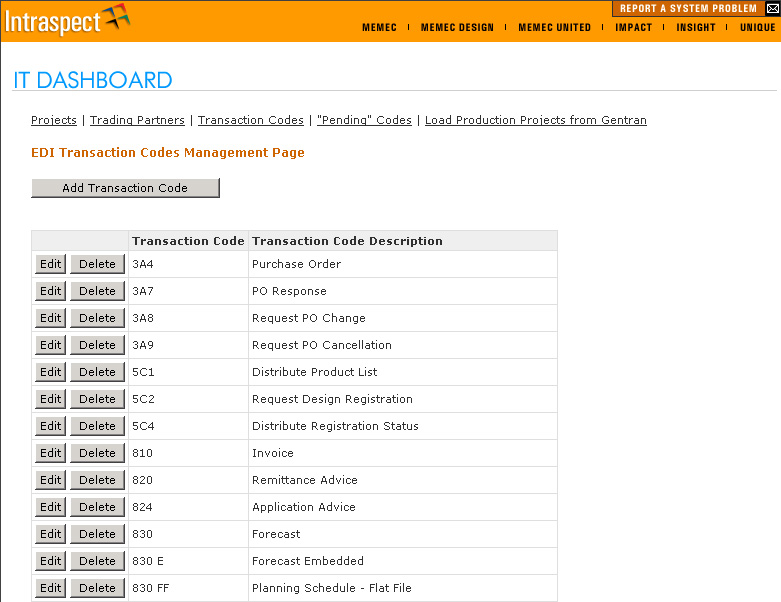
Task: Select the 'Application Advice' description
Action: coord(304,507)
